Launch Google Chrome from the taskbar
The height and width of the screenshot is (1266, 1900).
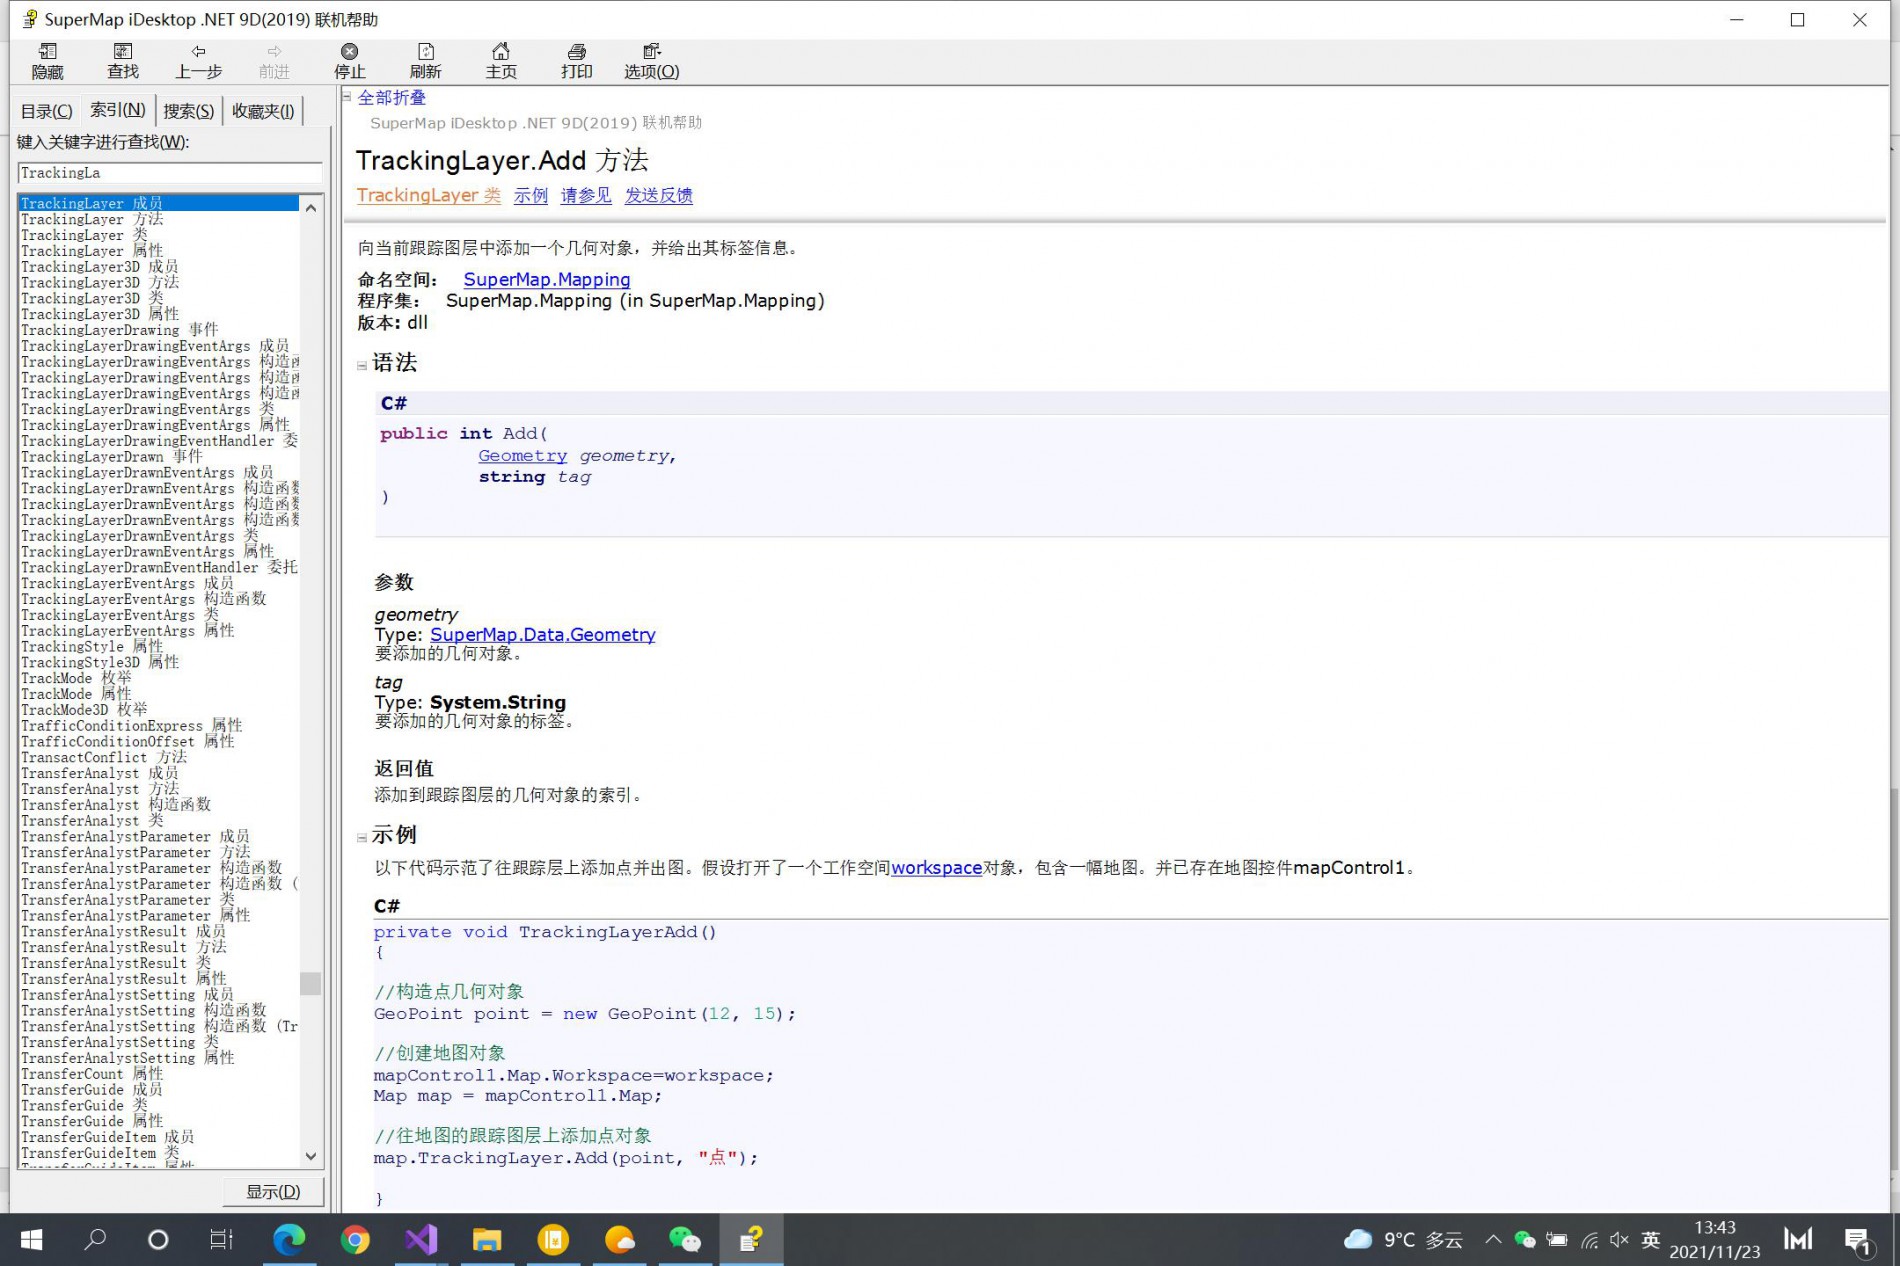[x=355, y=1240]
